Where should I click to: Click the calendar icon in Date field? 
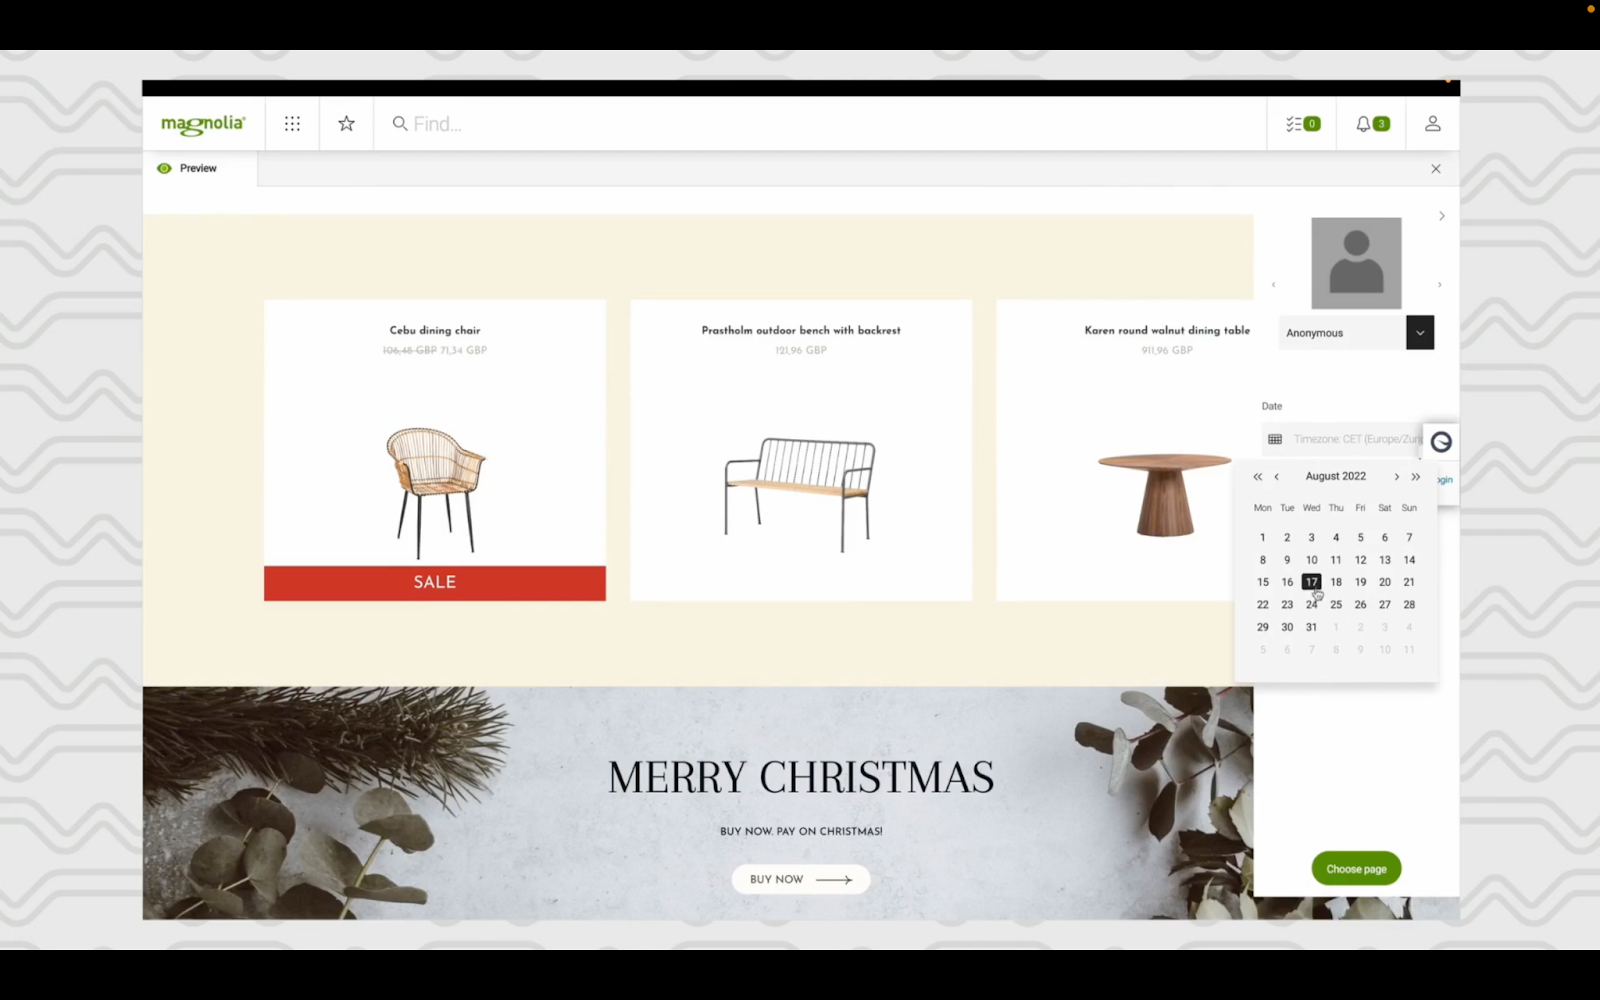coord(1275,439)
